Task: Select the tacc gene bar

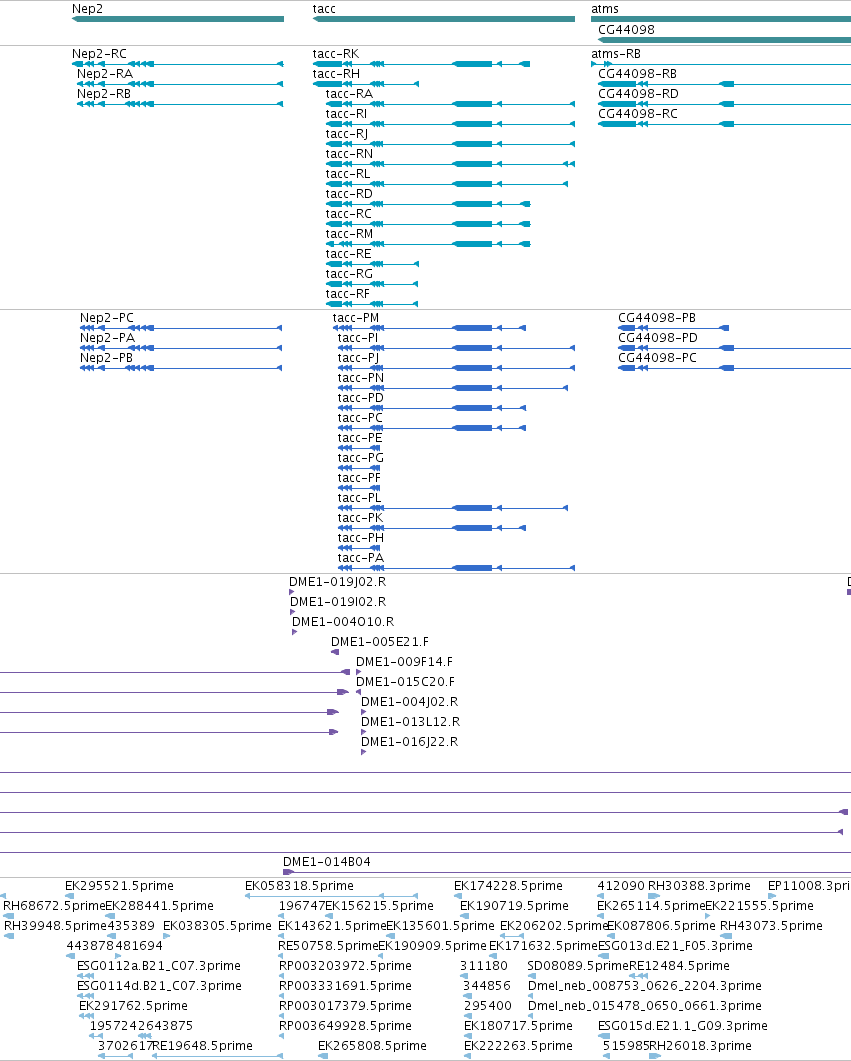Action: click(x=444, y=19)
